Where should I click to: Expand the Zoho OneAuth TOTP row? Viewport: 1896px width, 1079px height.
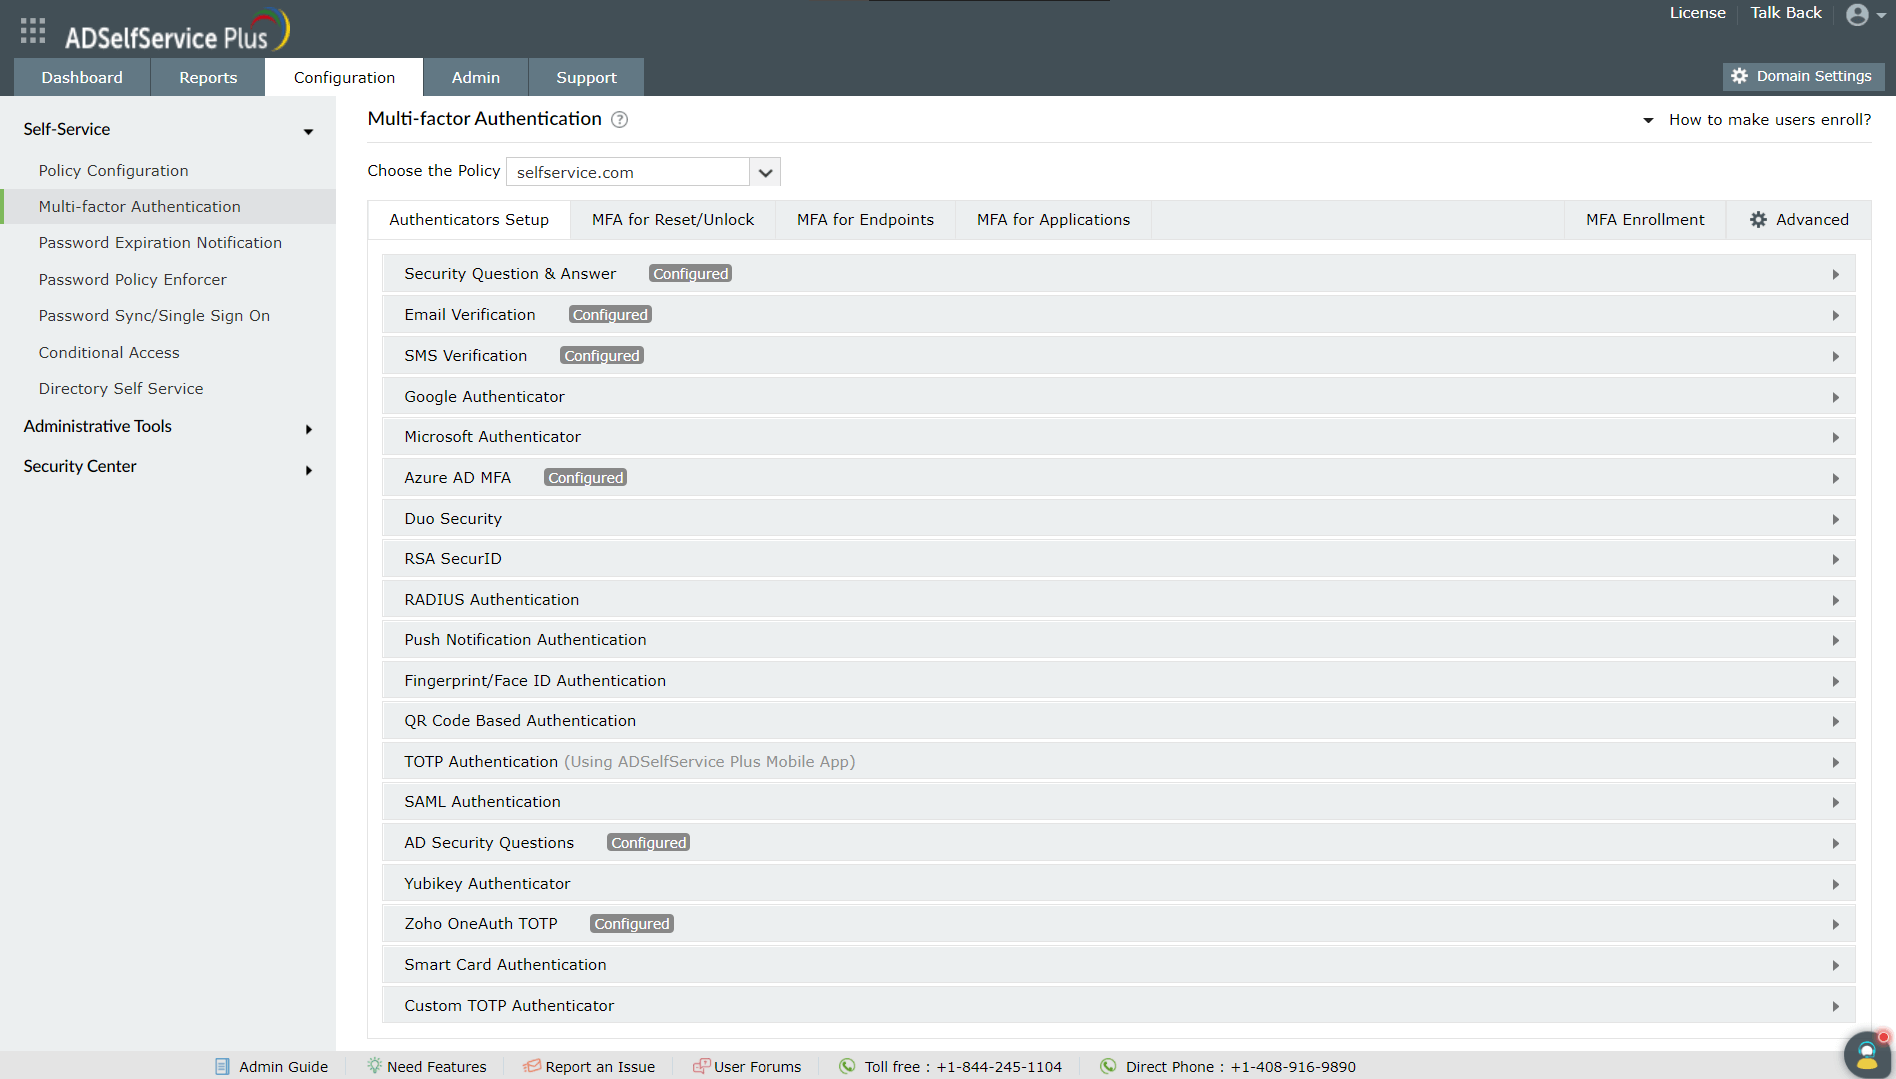[1119, 924]
